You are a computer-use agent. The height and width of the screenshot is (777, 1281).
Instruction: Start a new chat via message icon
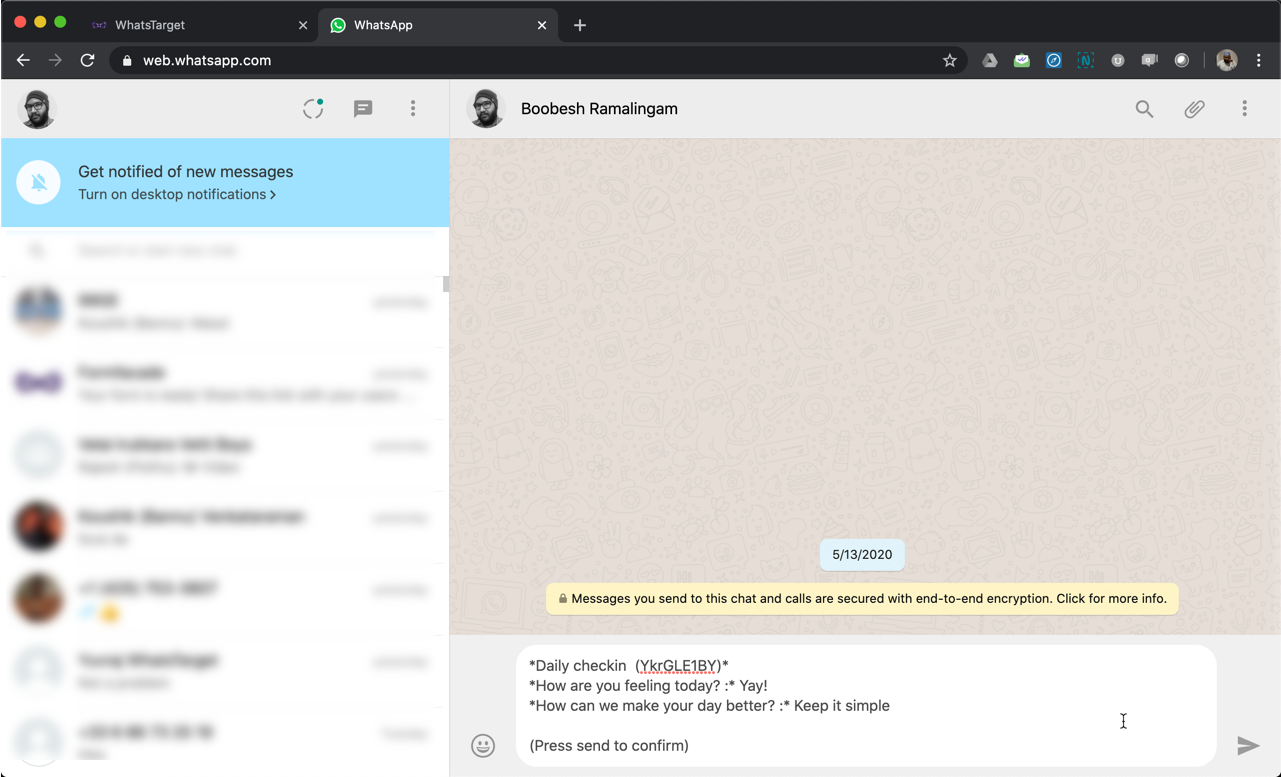pyautogui.click(x=363, y=109)
